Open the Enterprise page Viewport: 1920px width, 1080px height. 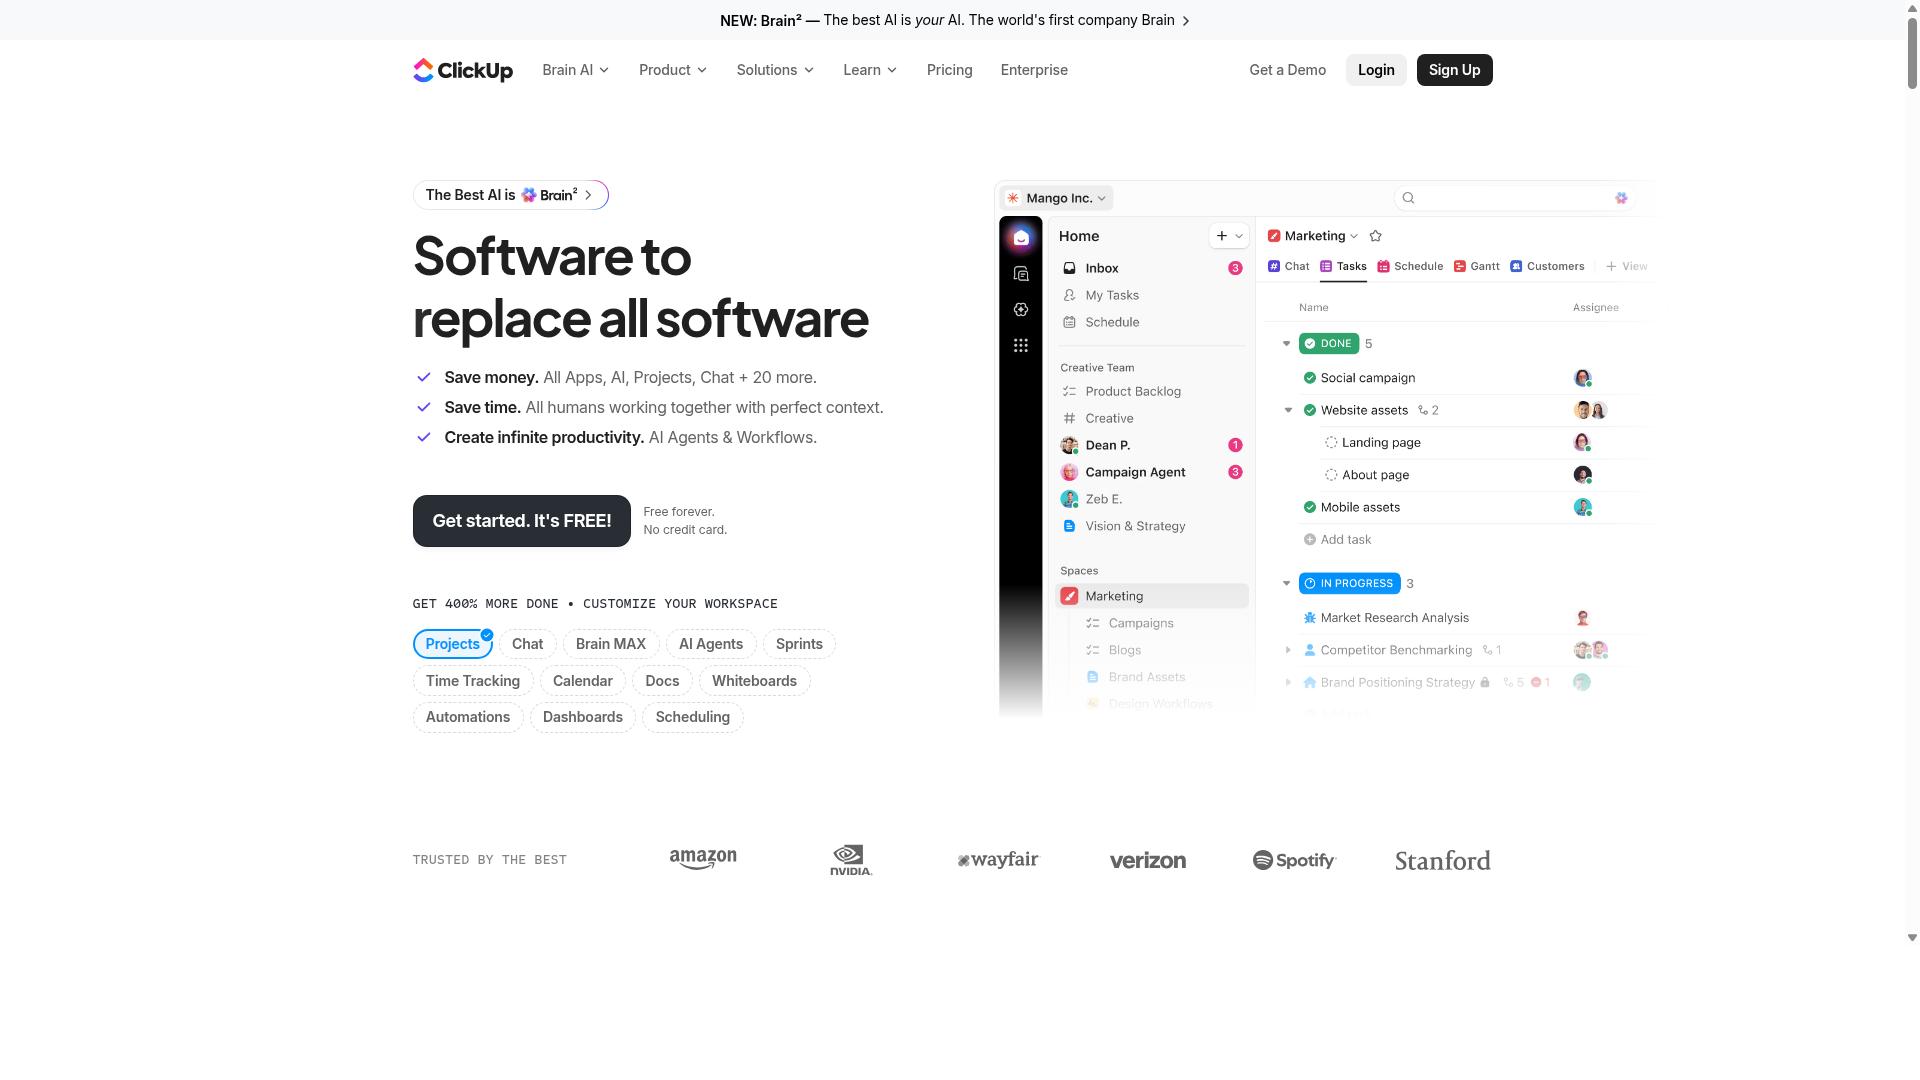[1034, 70]
